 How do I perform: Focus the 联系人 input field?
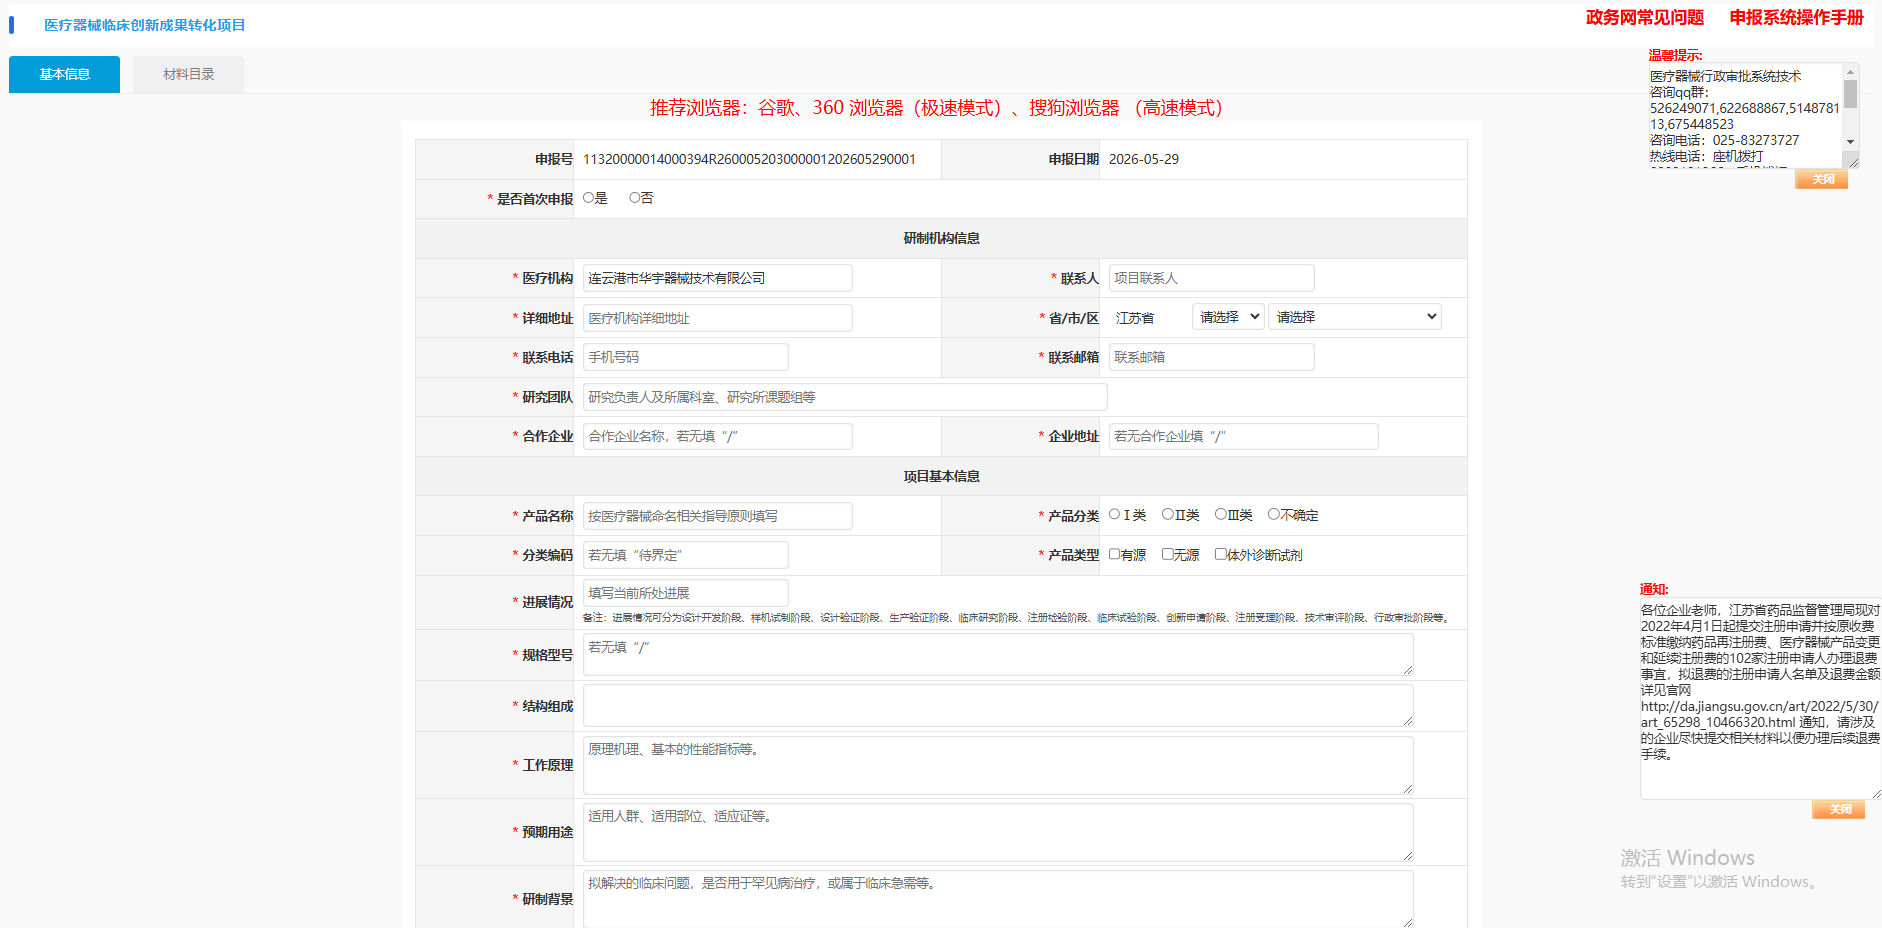(x=1211, y=278)
